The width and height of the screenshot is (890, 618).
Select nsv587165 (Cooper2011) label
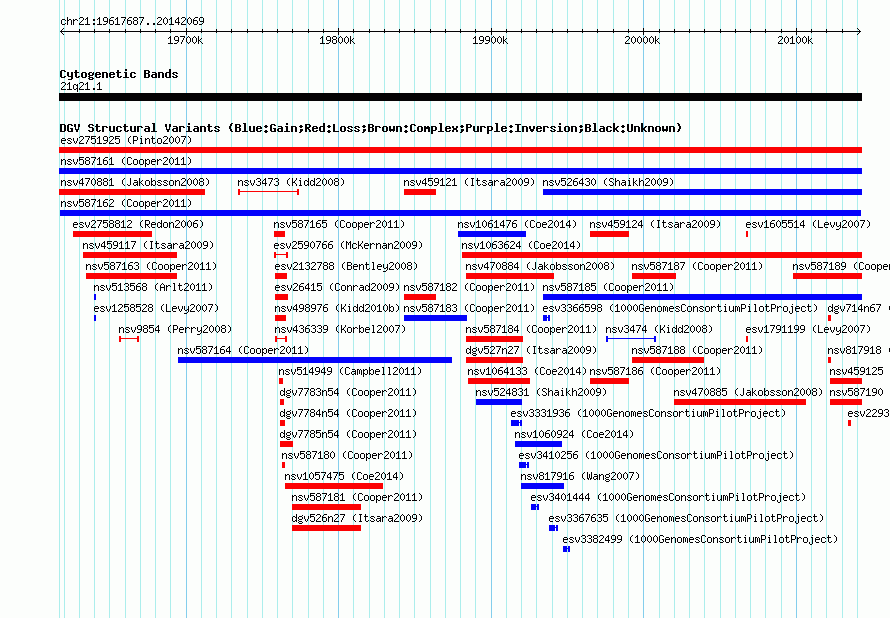pyautogui.click(x=339, y=224)
